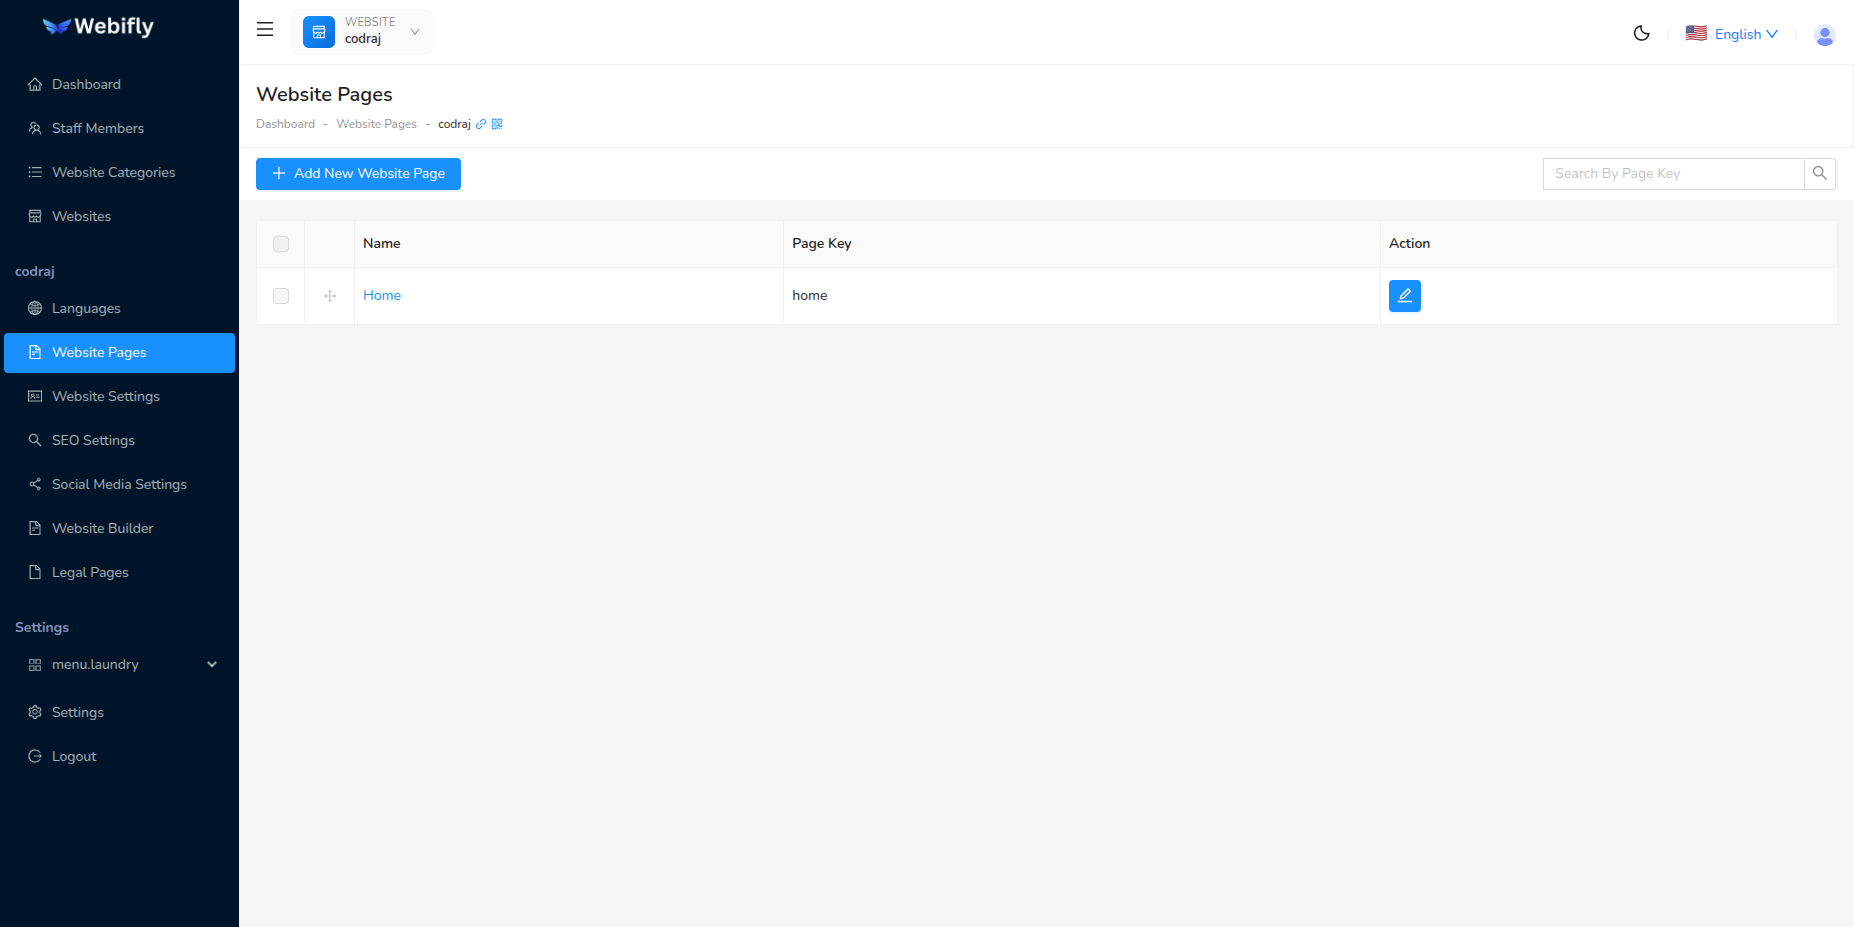1854x927 pixels.
Task: Check the checkbox for the Home row
Action: click(280, 295)
